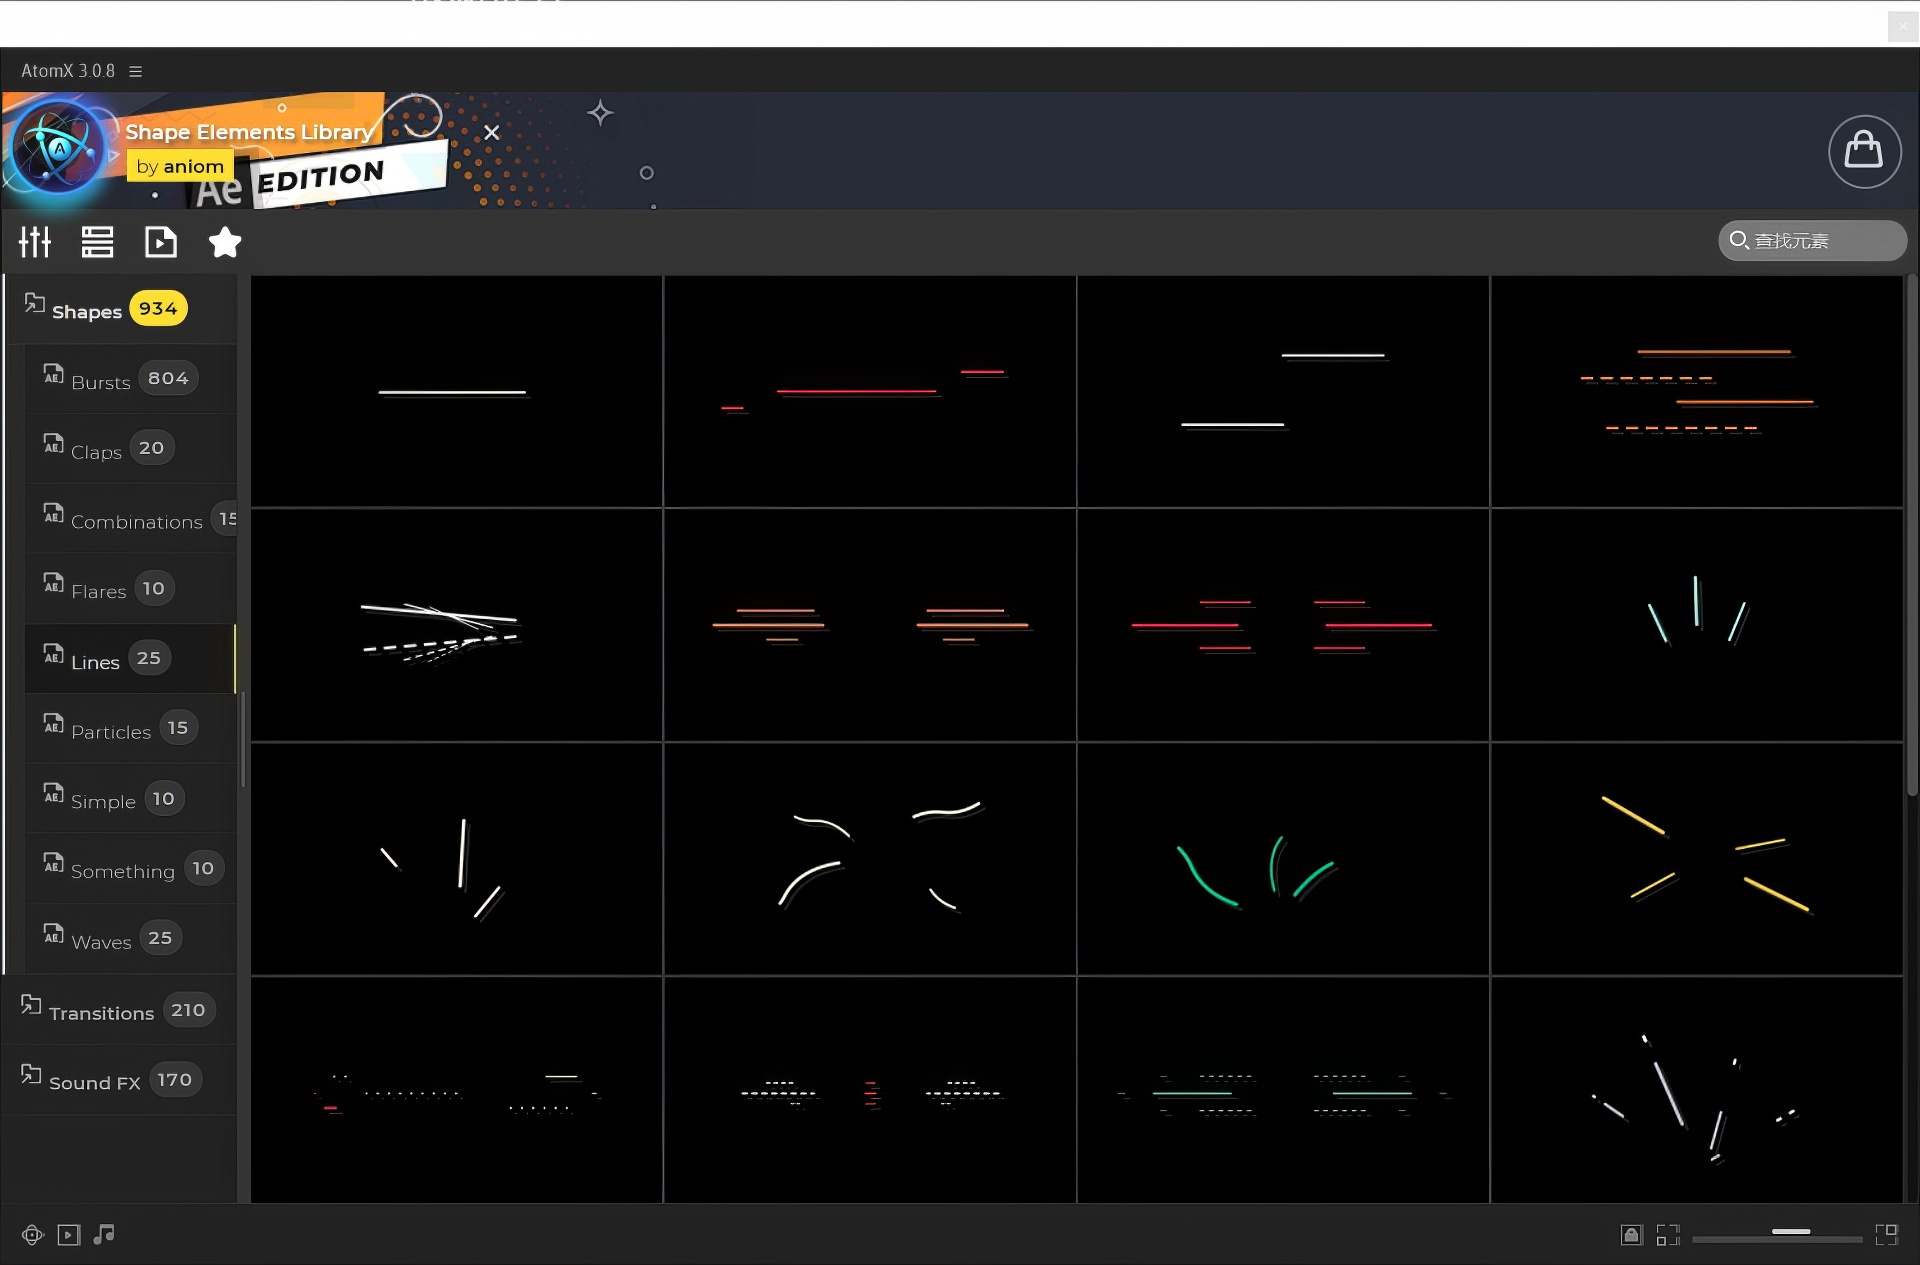This screenshot has height=1265, width=1920.
Task: Click the smaller thumbnail size icon
Action: tap(1668, 1235)
